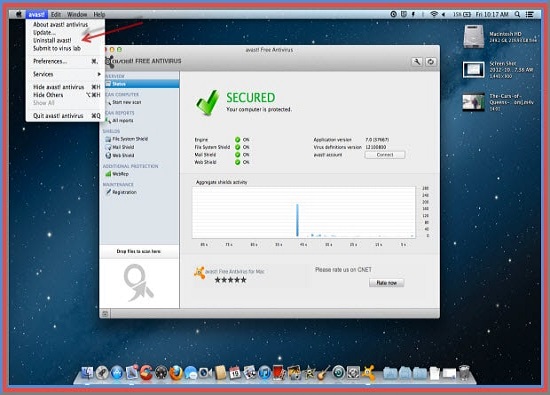This screenshot has height=395, width=550.
Task: Open Web Shield in sidebar
Action: point(123,155)
